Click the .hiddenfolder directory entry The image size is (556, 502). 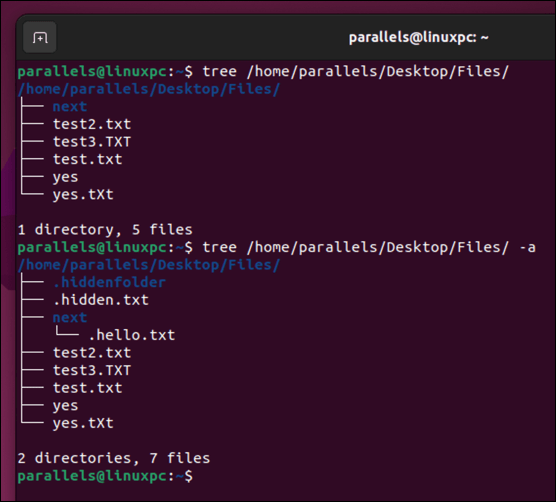109,283
